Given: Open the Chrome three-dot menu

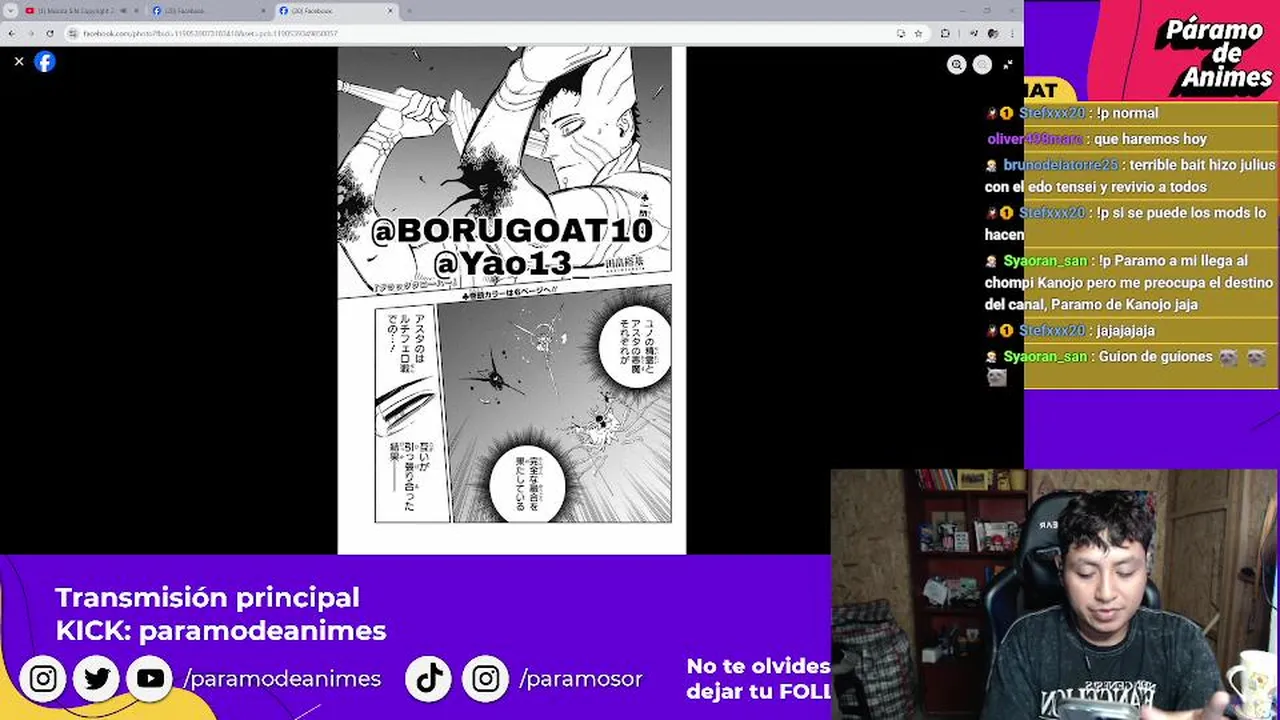Looking at the screenshot, I should click(x=1012, y=33).
